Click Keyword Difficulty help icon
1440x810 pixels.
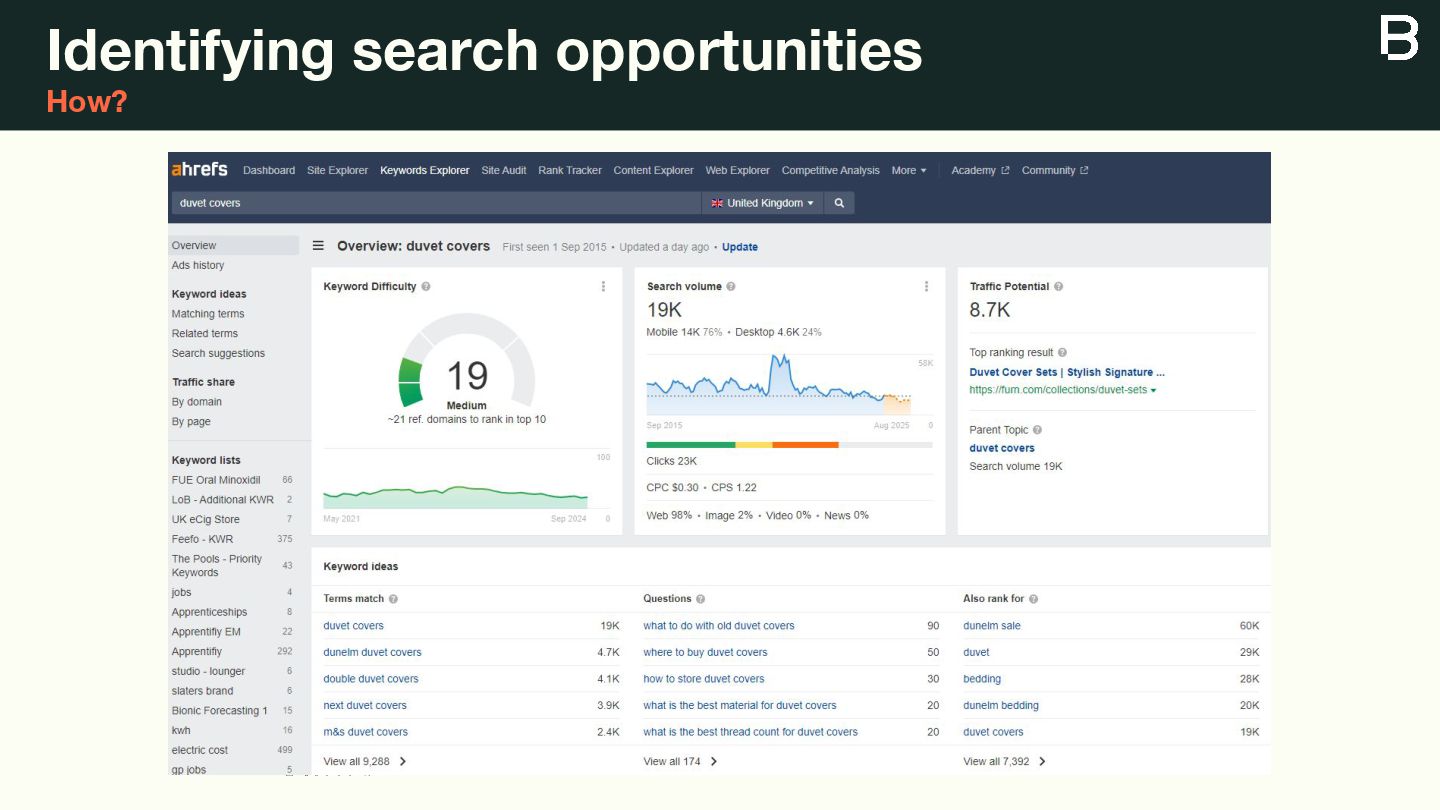click(426, 287)
